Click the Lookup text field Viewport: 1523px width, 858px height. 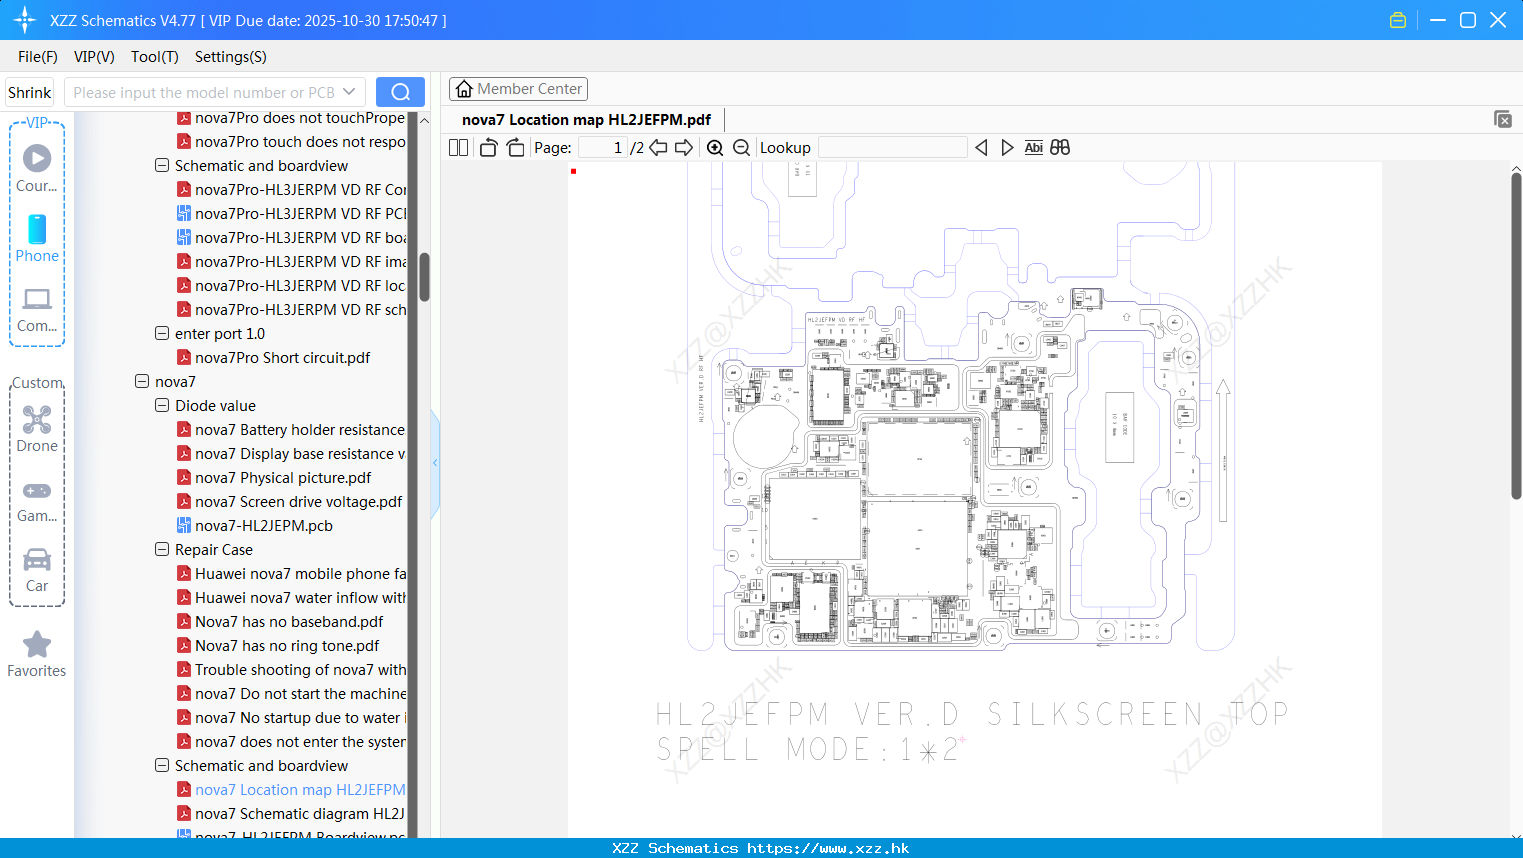tap(892, 148)
